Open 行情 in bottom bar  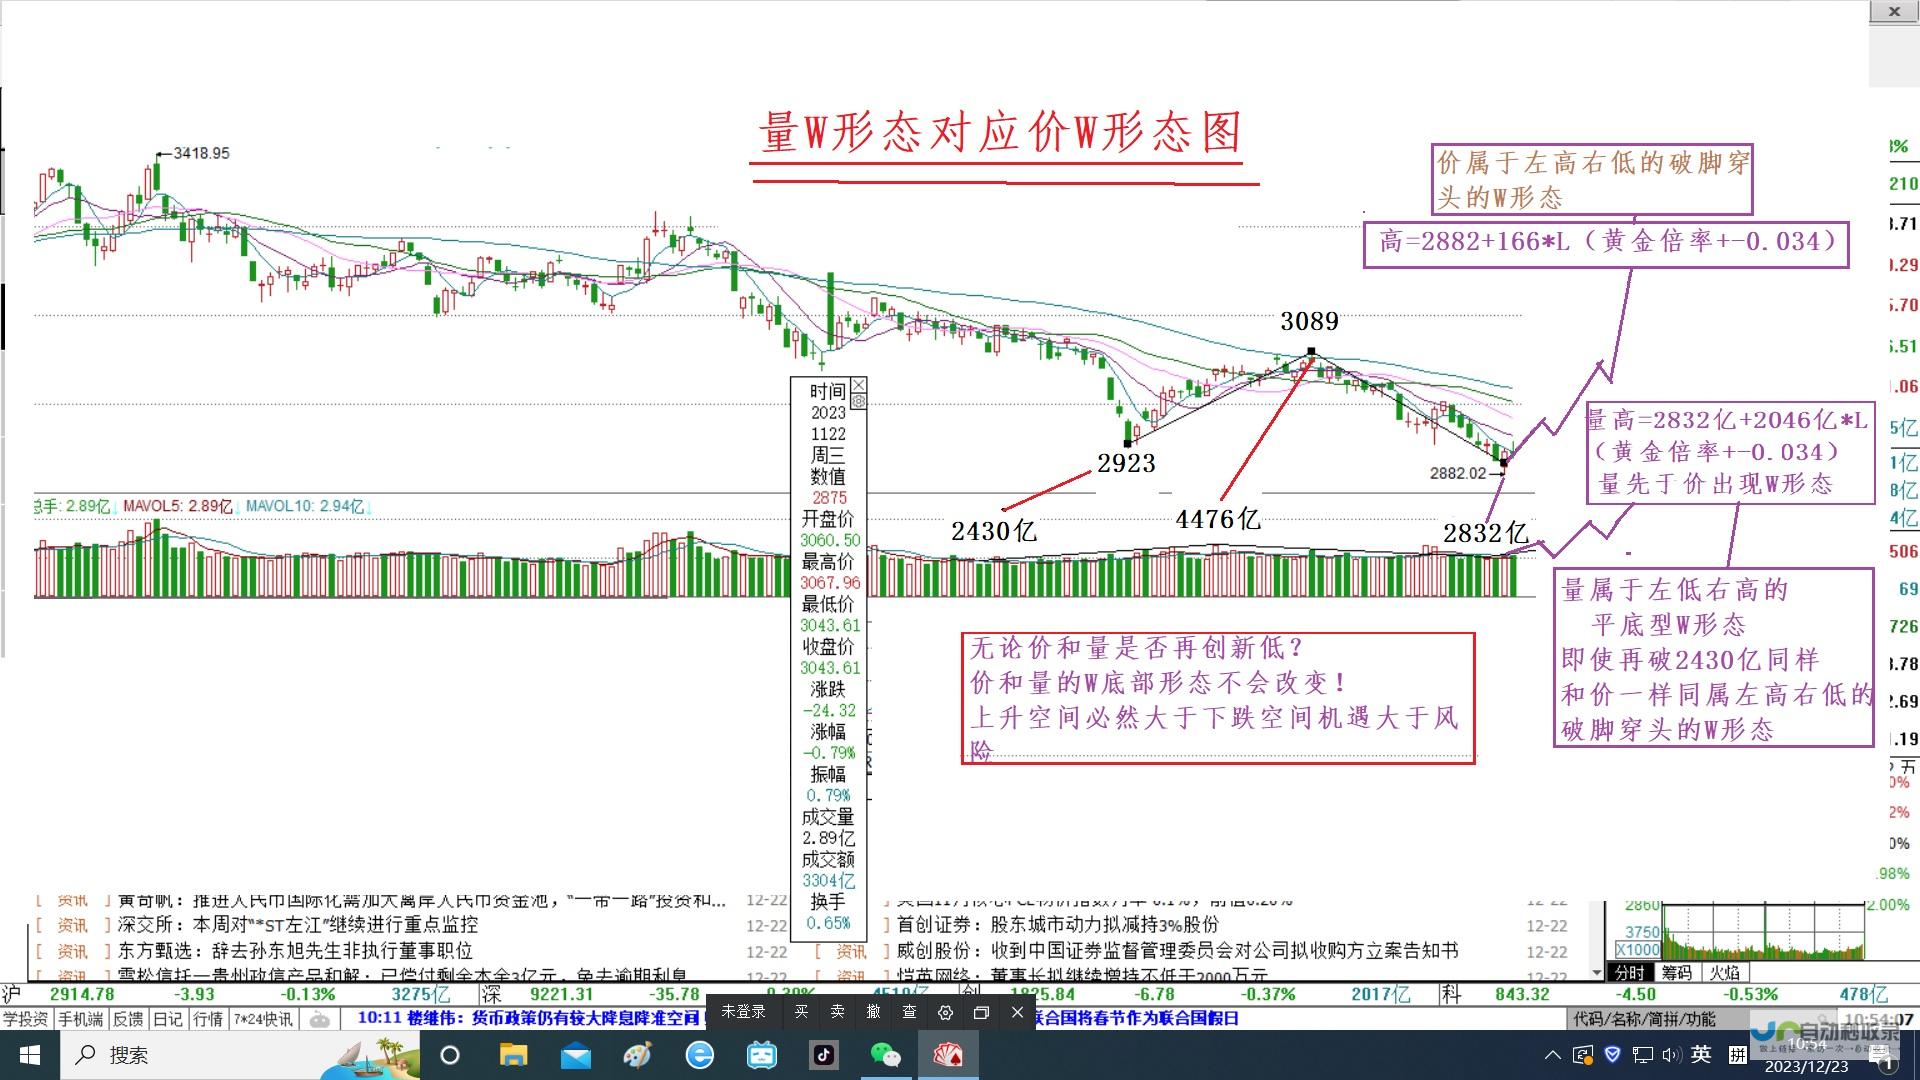tap(208, 1019)
